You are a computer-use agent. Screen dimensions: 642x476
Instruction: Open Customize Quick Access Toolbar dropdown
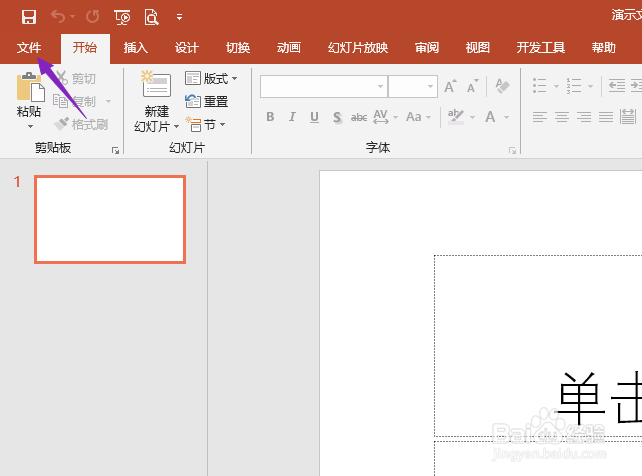pyautogui.click(x=179, y=17)
